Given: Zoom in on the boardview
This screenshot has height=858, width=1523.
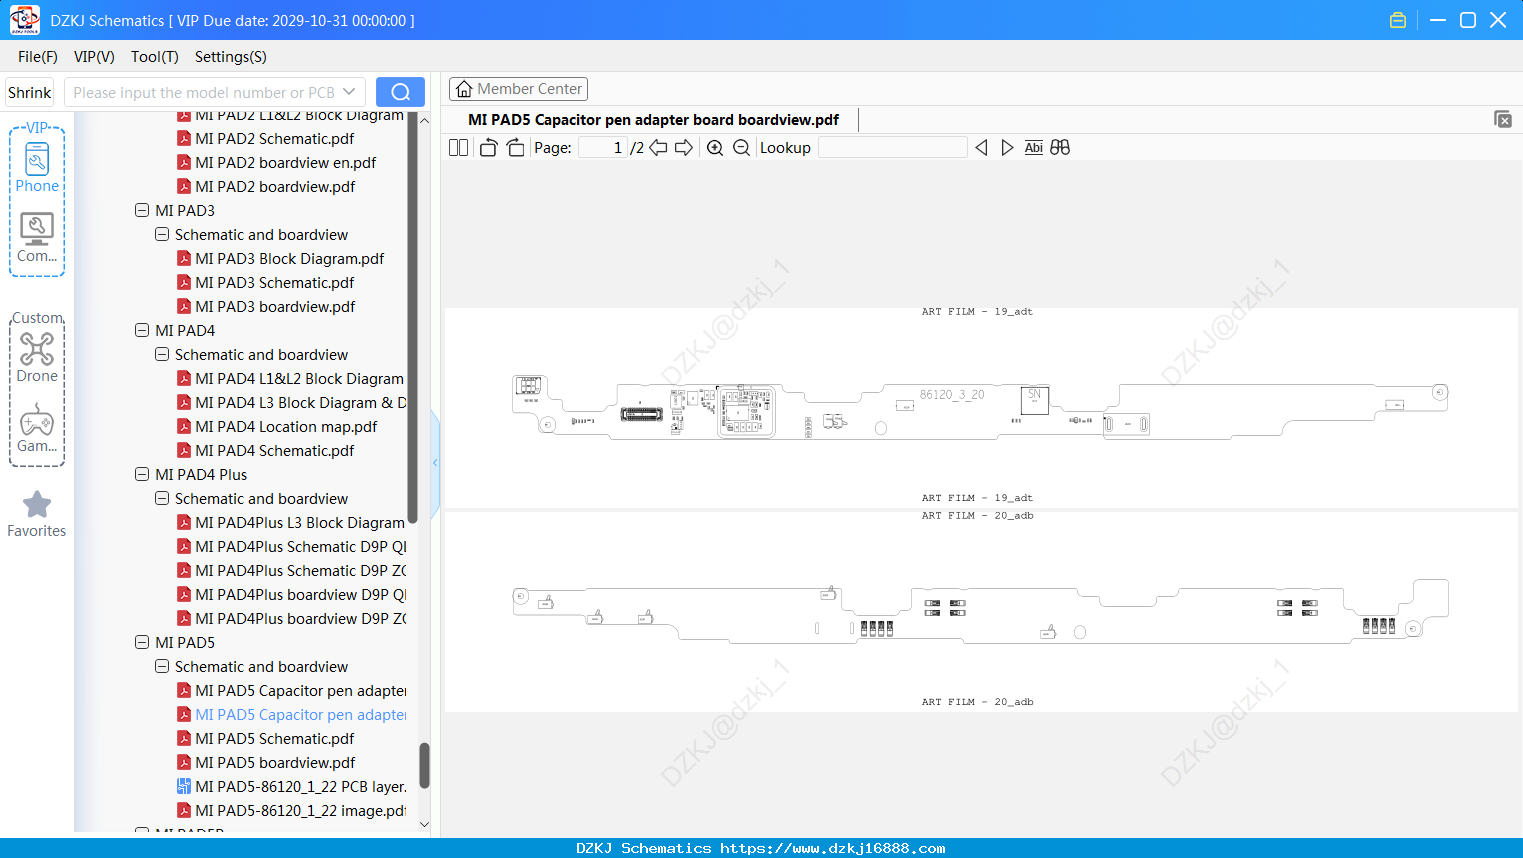Looking at the screenshot, I should (x=715, y=148).
